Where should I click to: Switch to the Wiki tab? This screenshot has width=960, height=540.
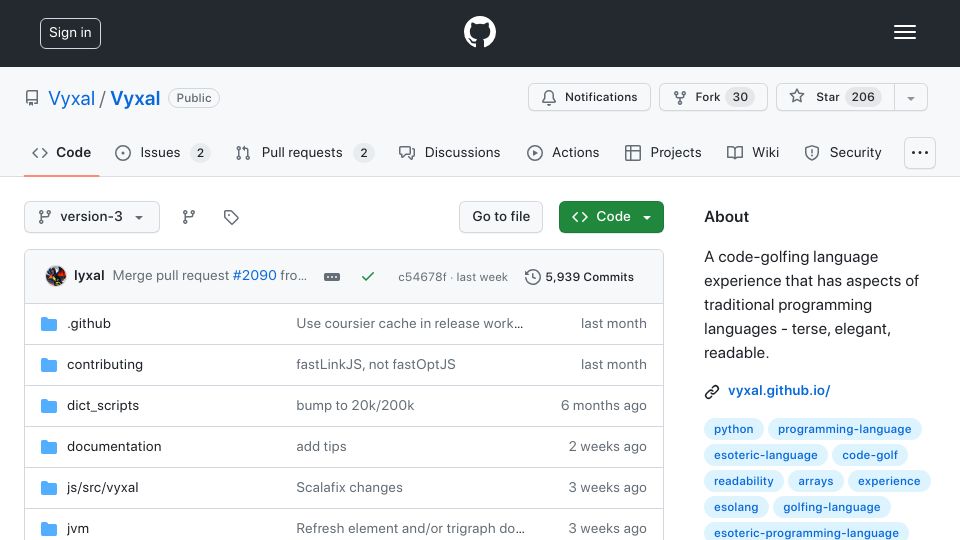click(x=752, y=152)
